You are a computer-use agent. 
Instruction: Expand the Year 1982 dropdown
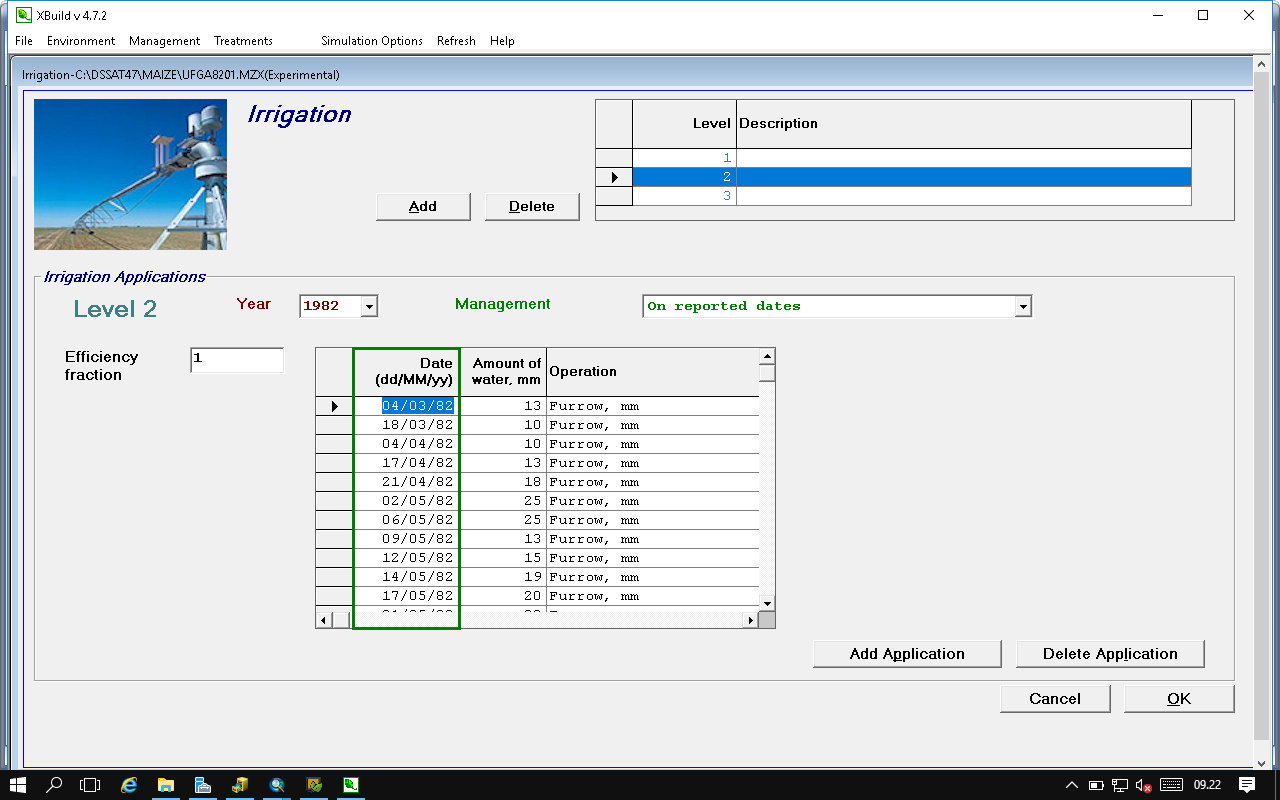tap(369, 306)
